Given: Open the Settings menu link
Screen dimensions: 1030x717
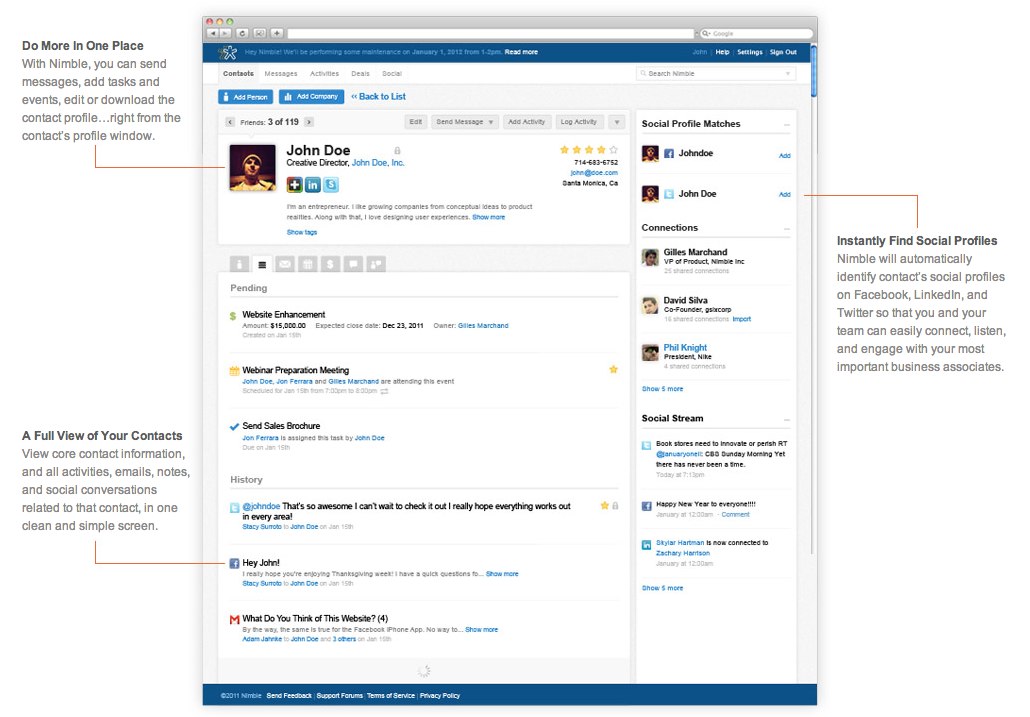Looking at the screenshot, I should (x=750, y=52).
